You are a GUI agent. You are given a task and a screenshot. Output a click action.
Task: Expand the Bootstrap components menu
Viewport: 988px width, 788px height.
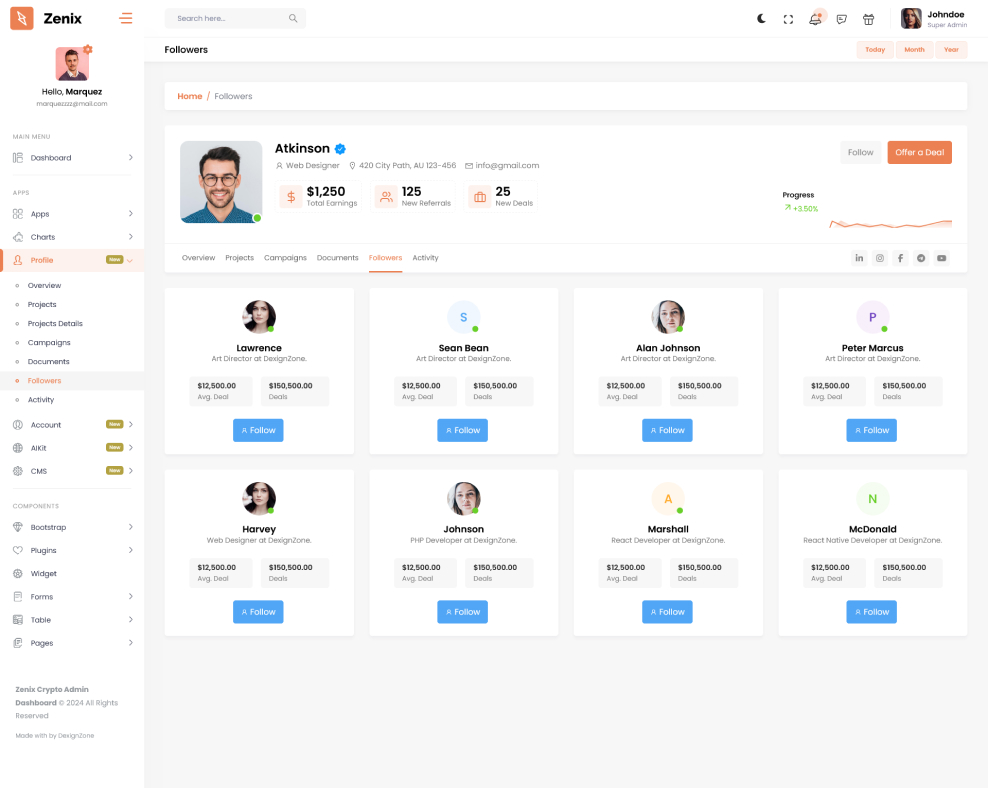tap(72, 527)
